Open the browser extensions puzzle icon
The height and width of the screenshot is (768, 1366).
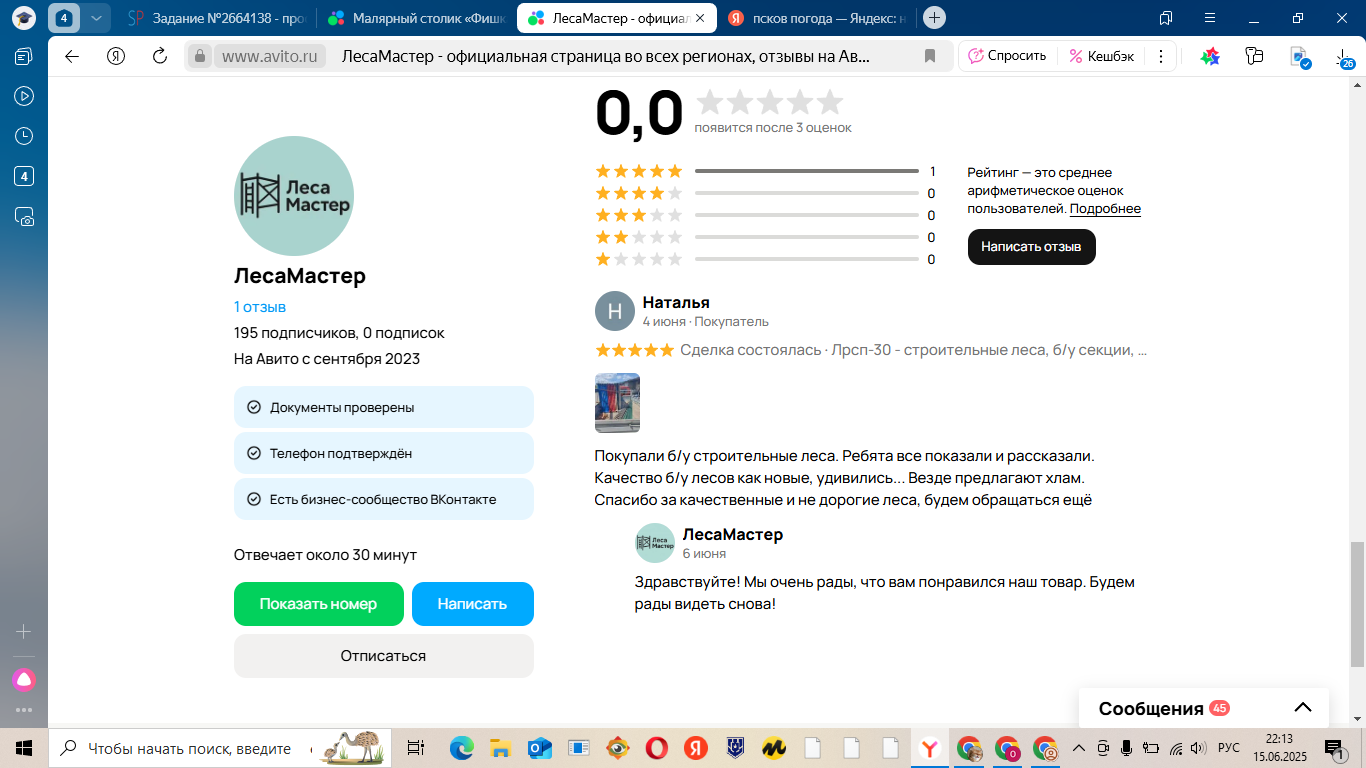1254,57
